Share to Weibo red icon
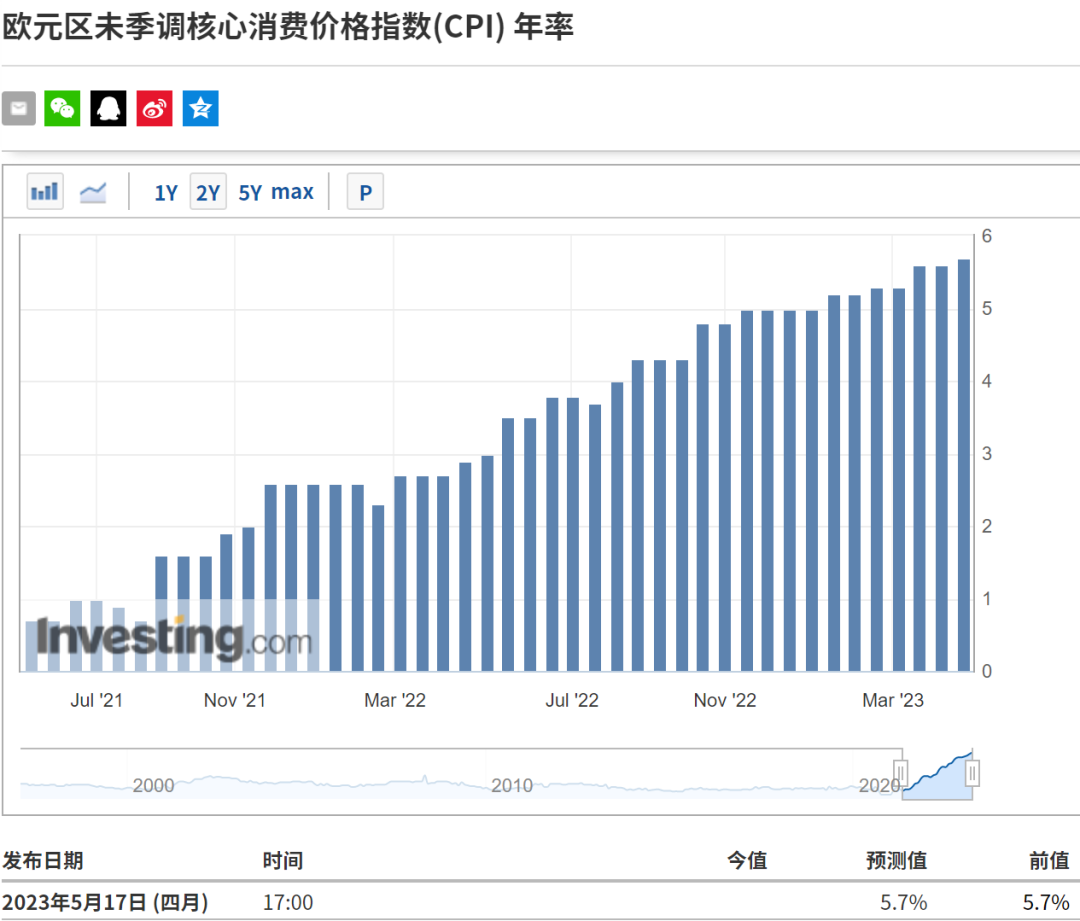This screenshot has width=1080, height=921. 154,108
